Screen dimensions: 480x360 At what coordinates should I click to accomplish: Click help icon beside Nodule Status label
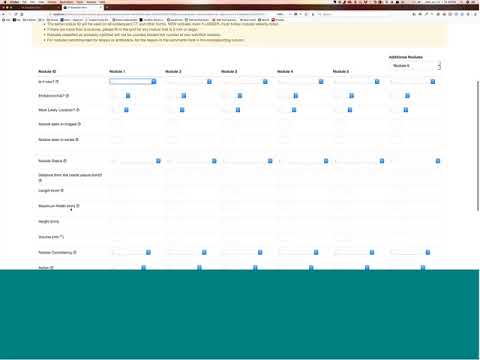tap(65, 161)
